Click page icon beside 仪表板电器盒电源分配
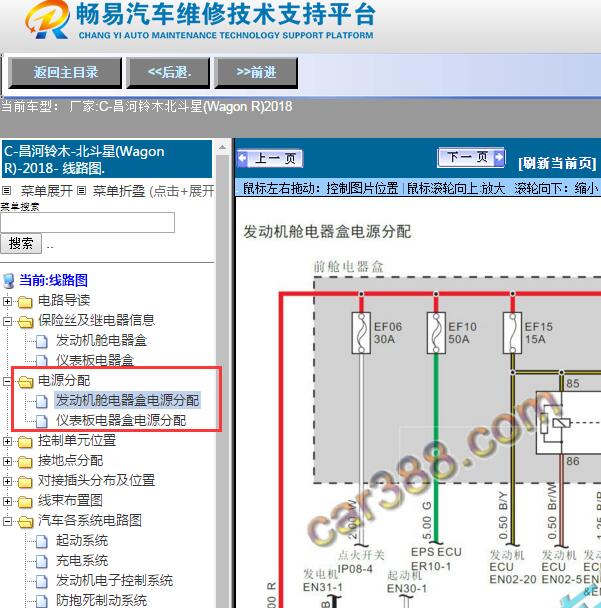 41,421
